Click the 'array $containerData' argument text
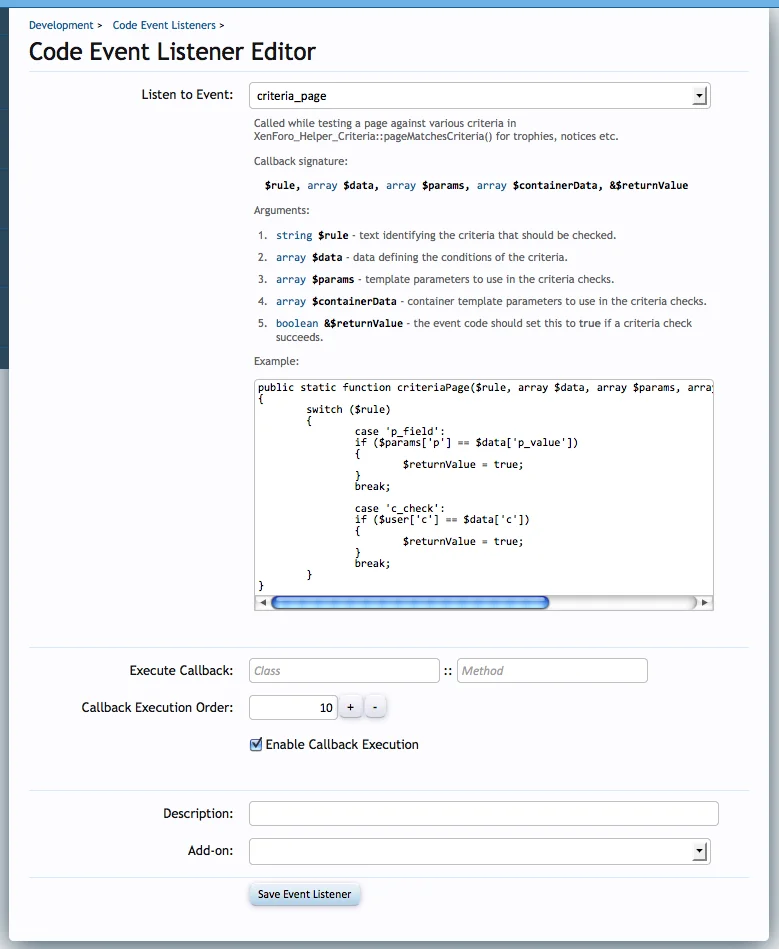Screen dimensions: 779x949 coord(336,301)
